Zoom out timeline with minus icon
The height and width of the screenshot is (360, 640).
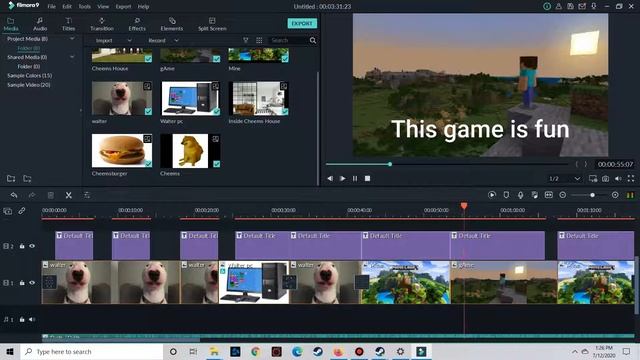pos(562,195)
